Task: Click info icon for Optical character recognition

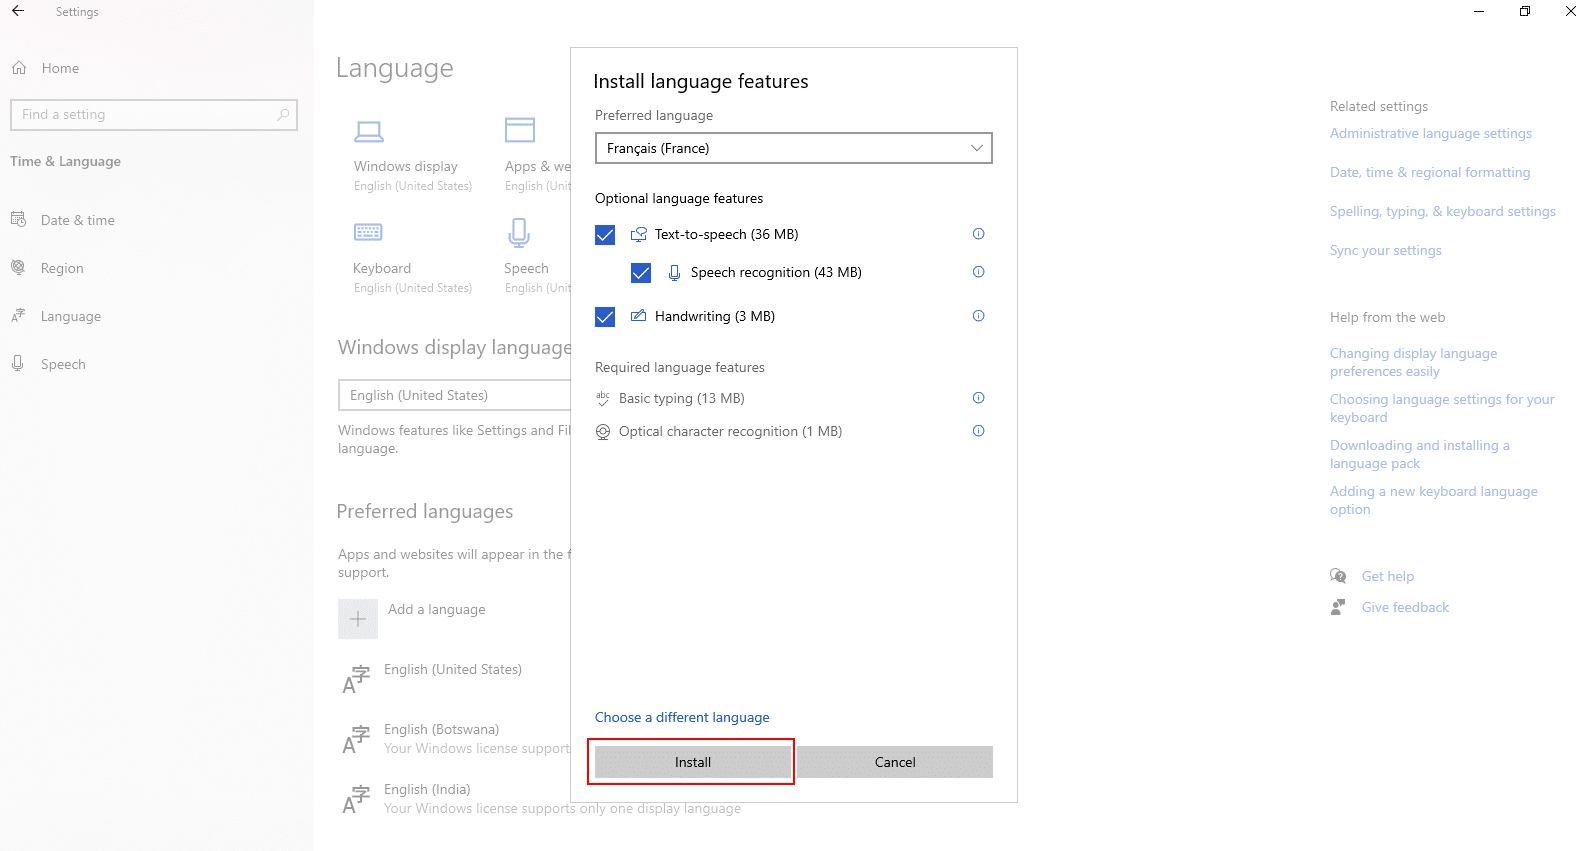Action: pos(979,431)
